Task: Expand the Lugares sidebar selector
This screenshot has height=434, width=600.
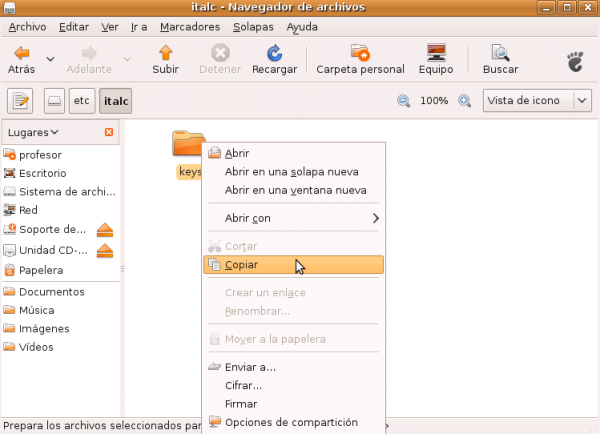Action: pos(32,132)
